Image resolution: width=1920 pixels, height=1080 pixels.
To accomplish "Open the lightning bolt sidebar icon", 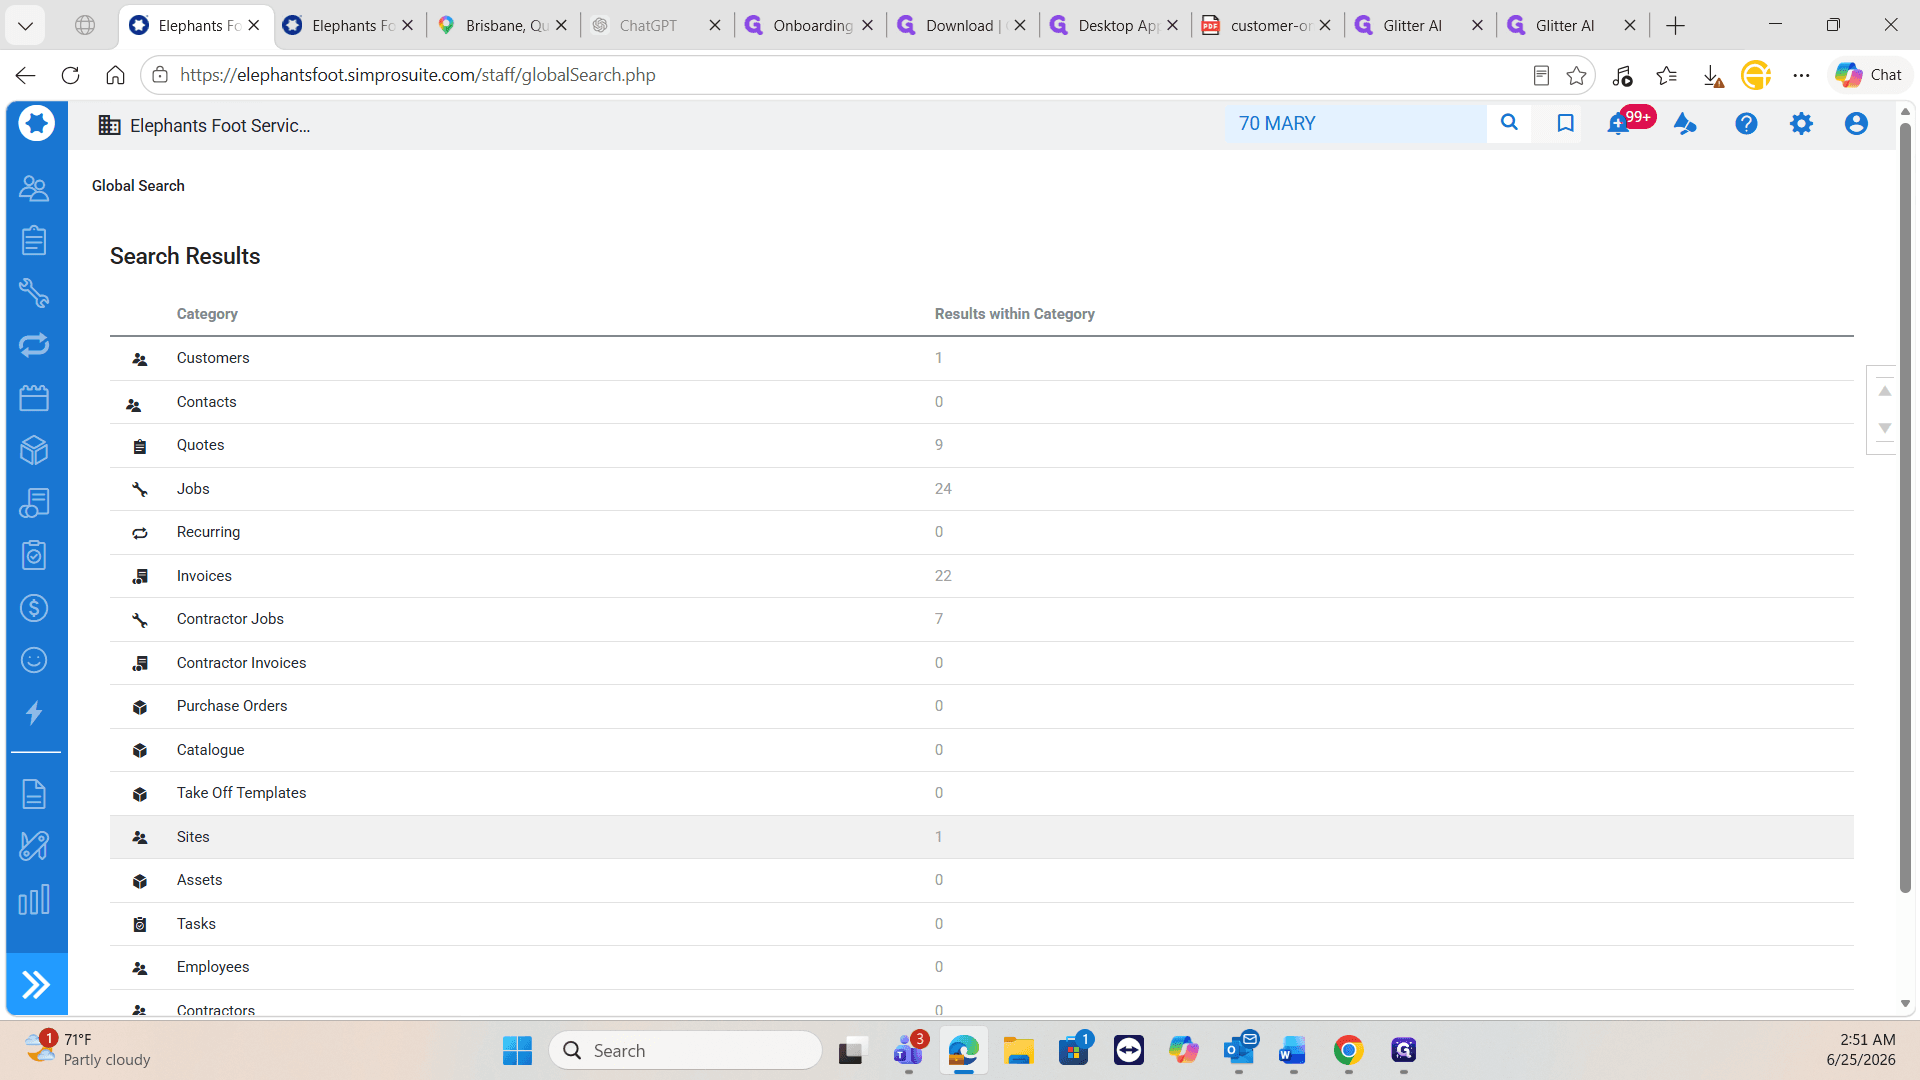I will coord(34,713).
